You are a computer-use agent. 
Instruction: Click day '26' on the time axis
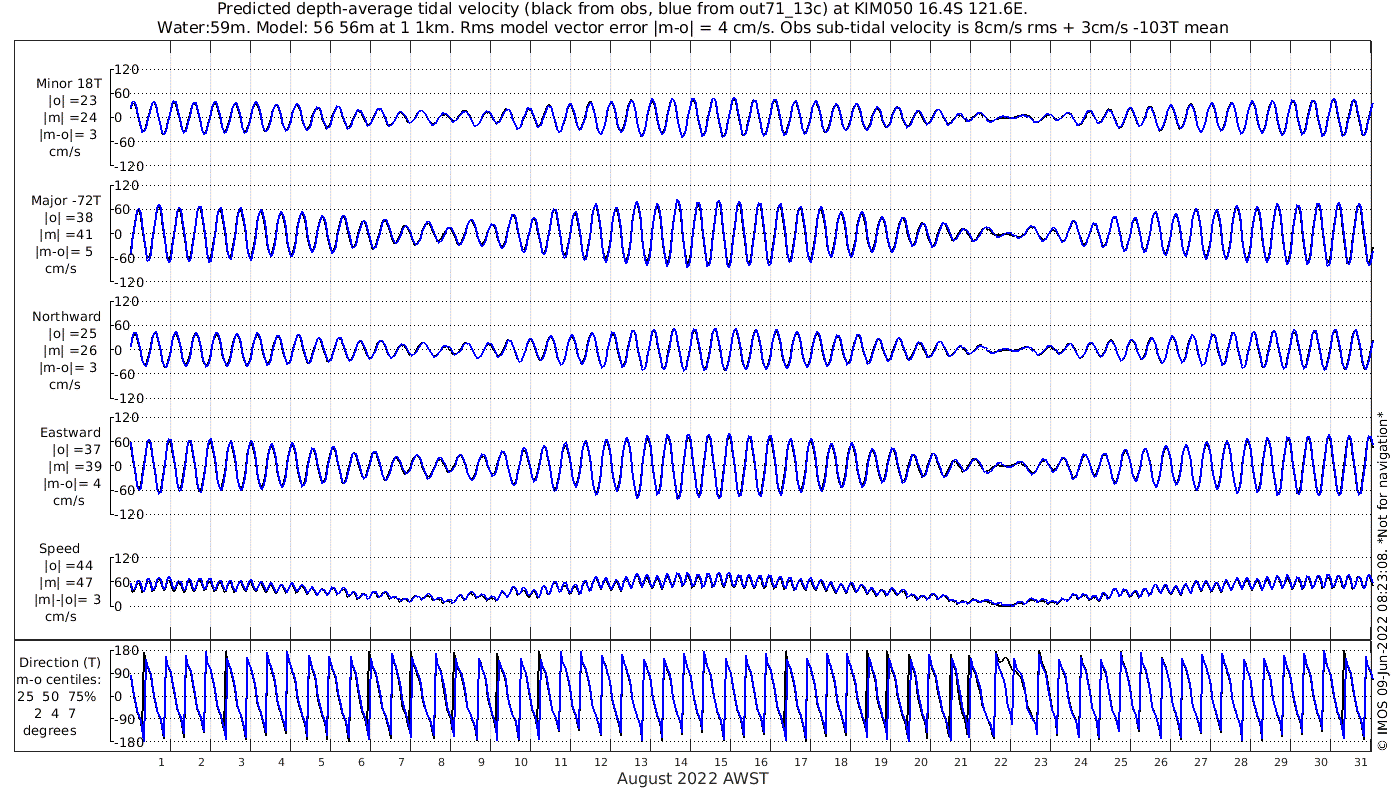[x=1160, y=762]
